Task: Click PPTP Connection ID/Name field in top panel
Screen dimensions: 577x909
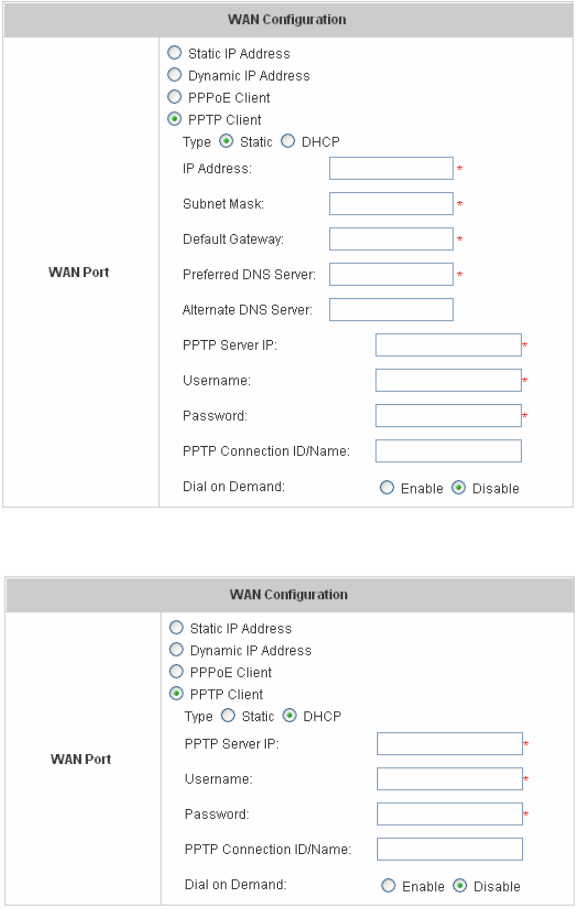Action: pos(449,451)
